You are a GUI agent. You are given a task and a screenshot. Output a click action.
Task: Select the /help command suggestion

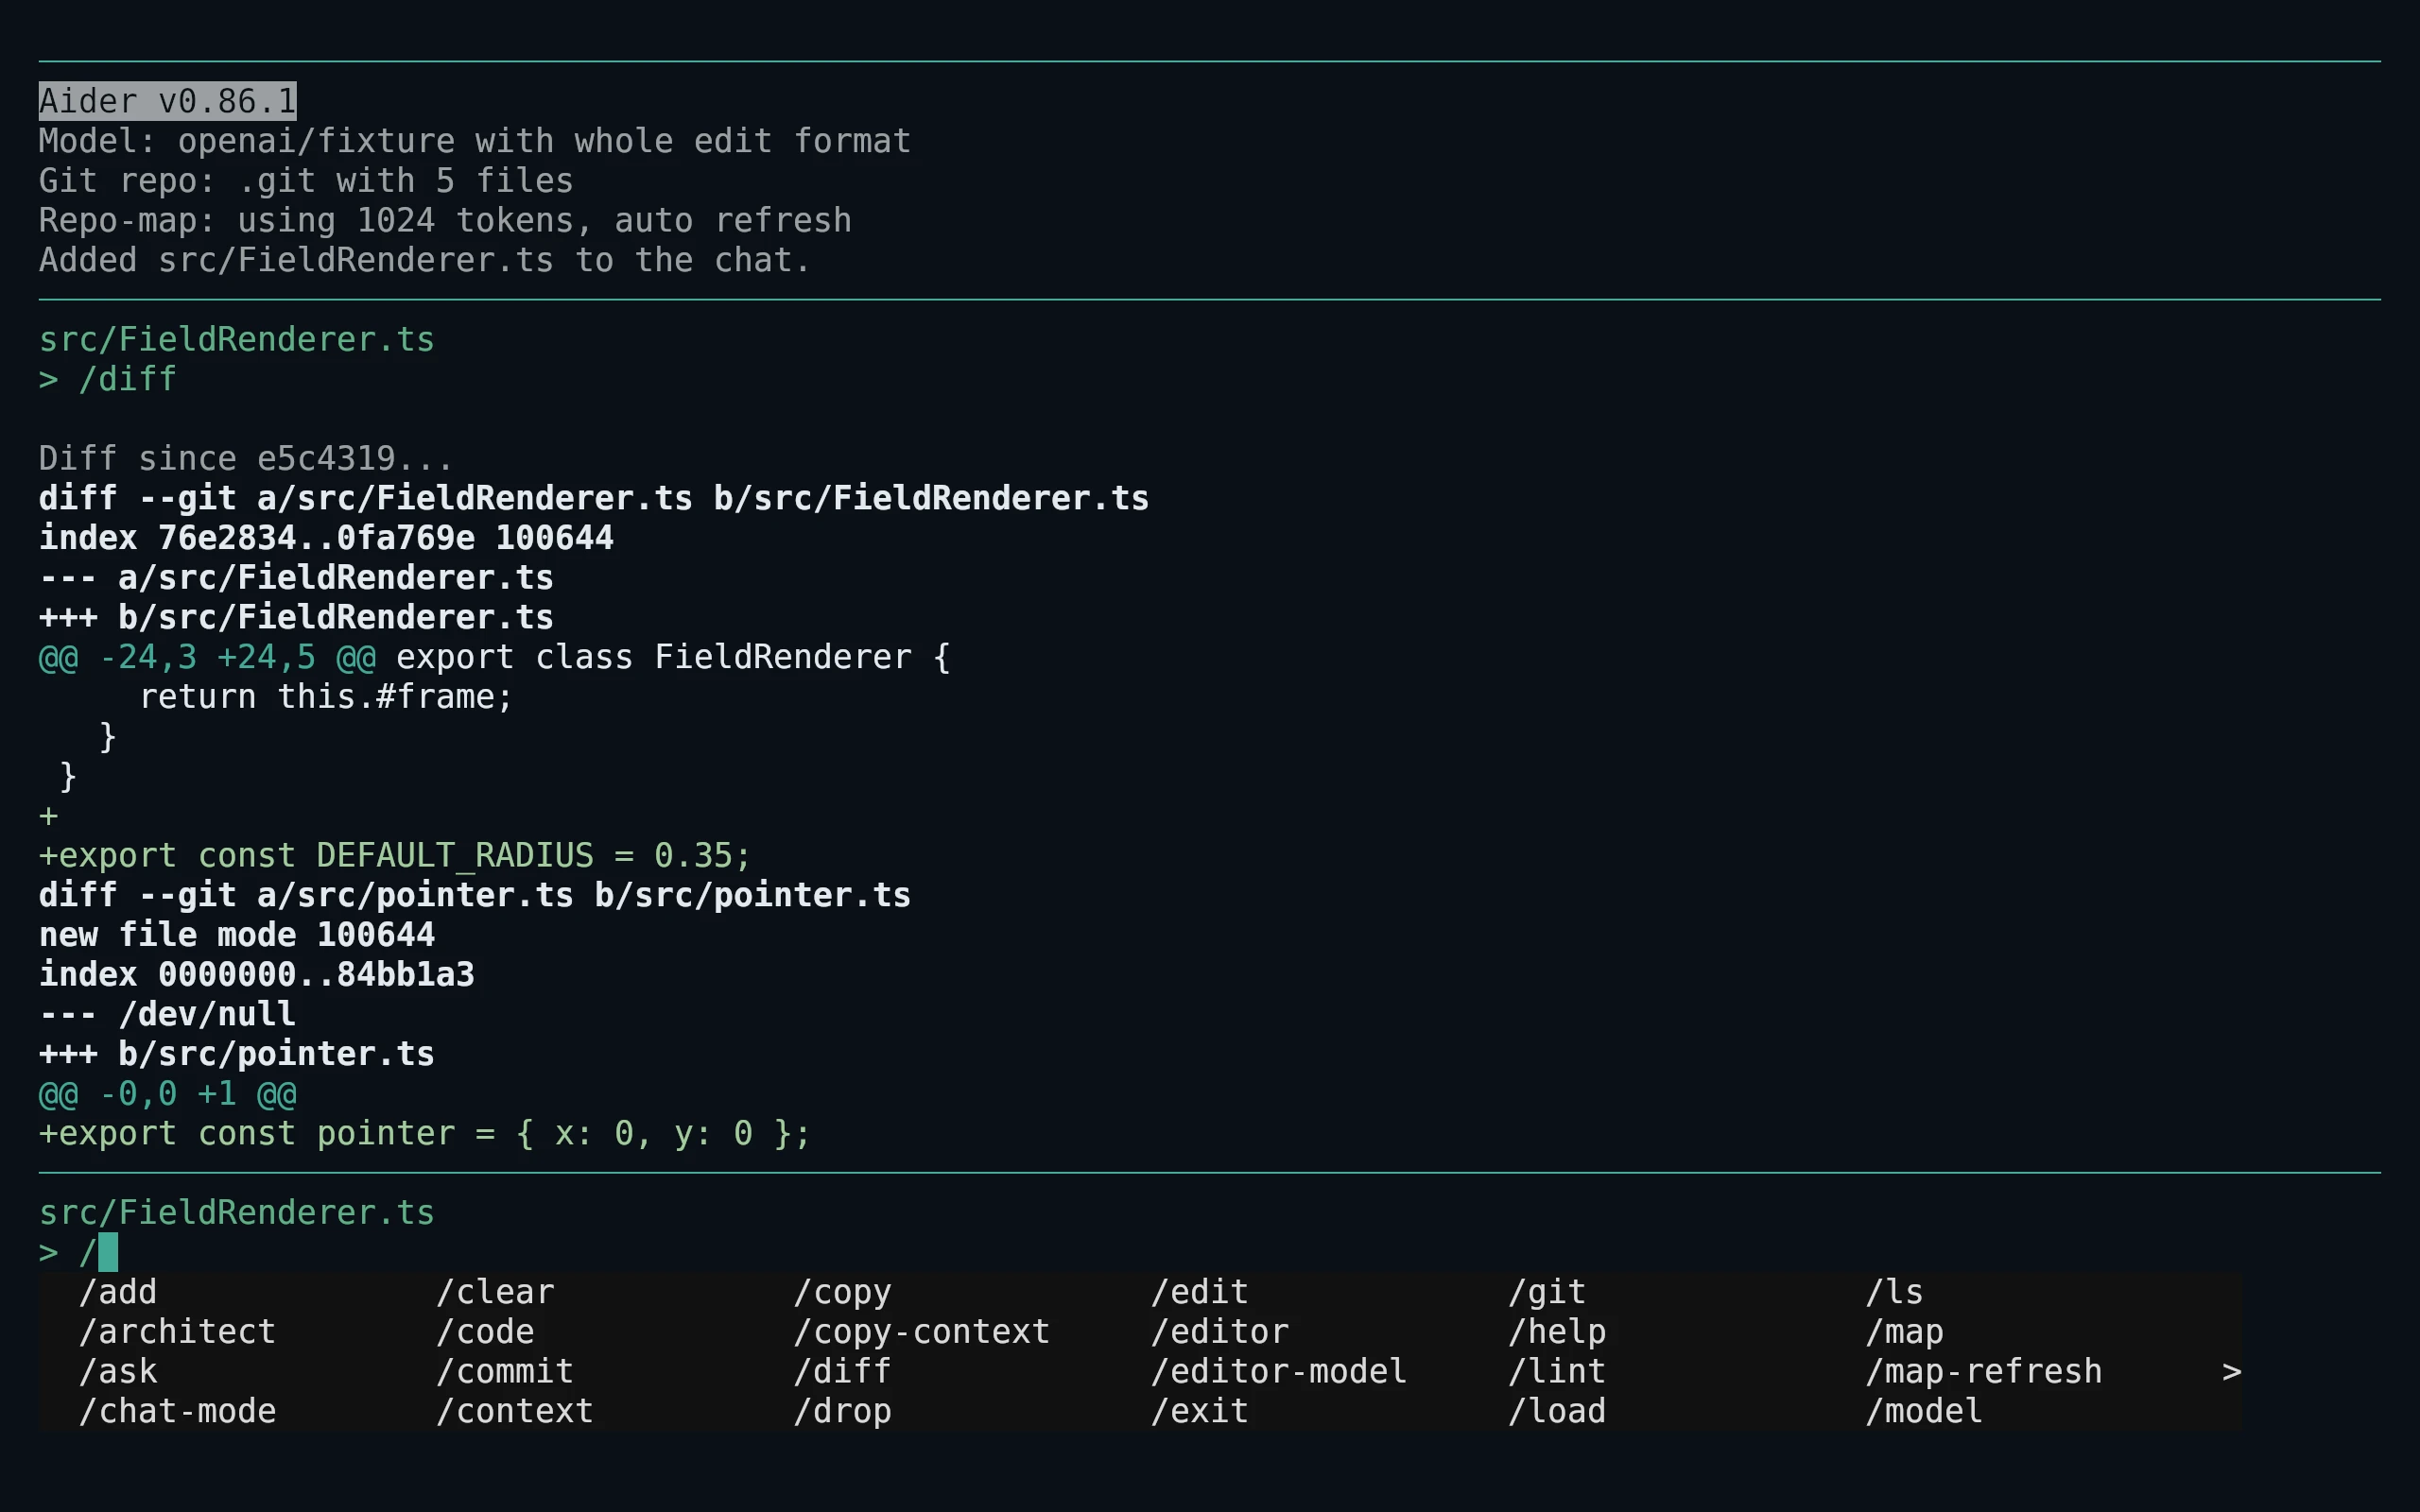pos(1557,1332)
